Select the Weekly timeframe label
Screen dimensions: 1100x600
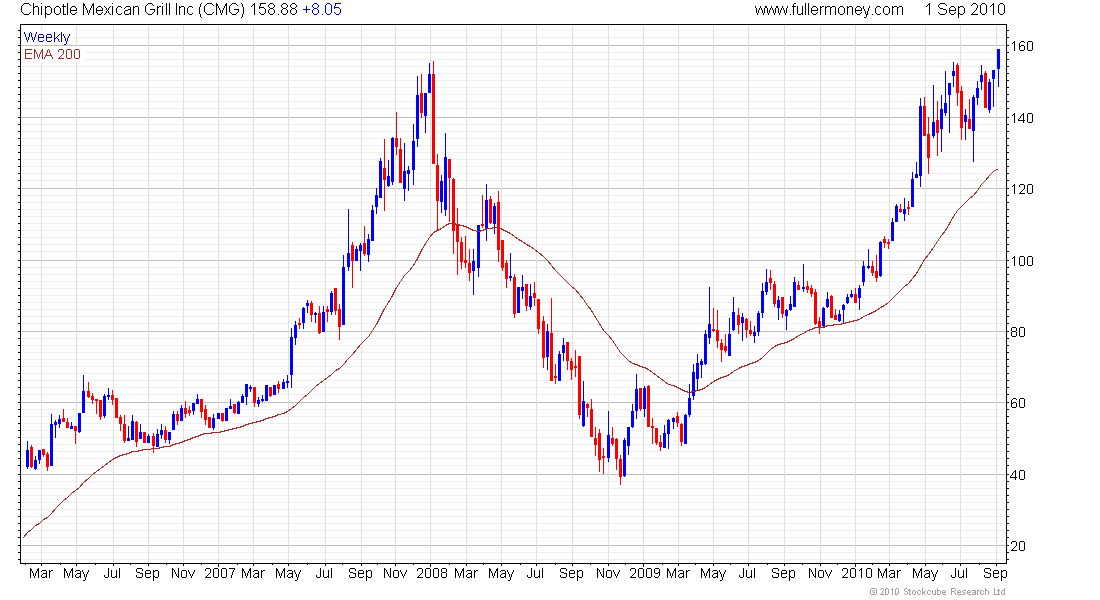coord(47,37)
